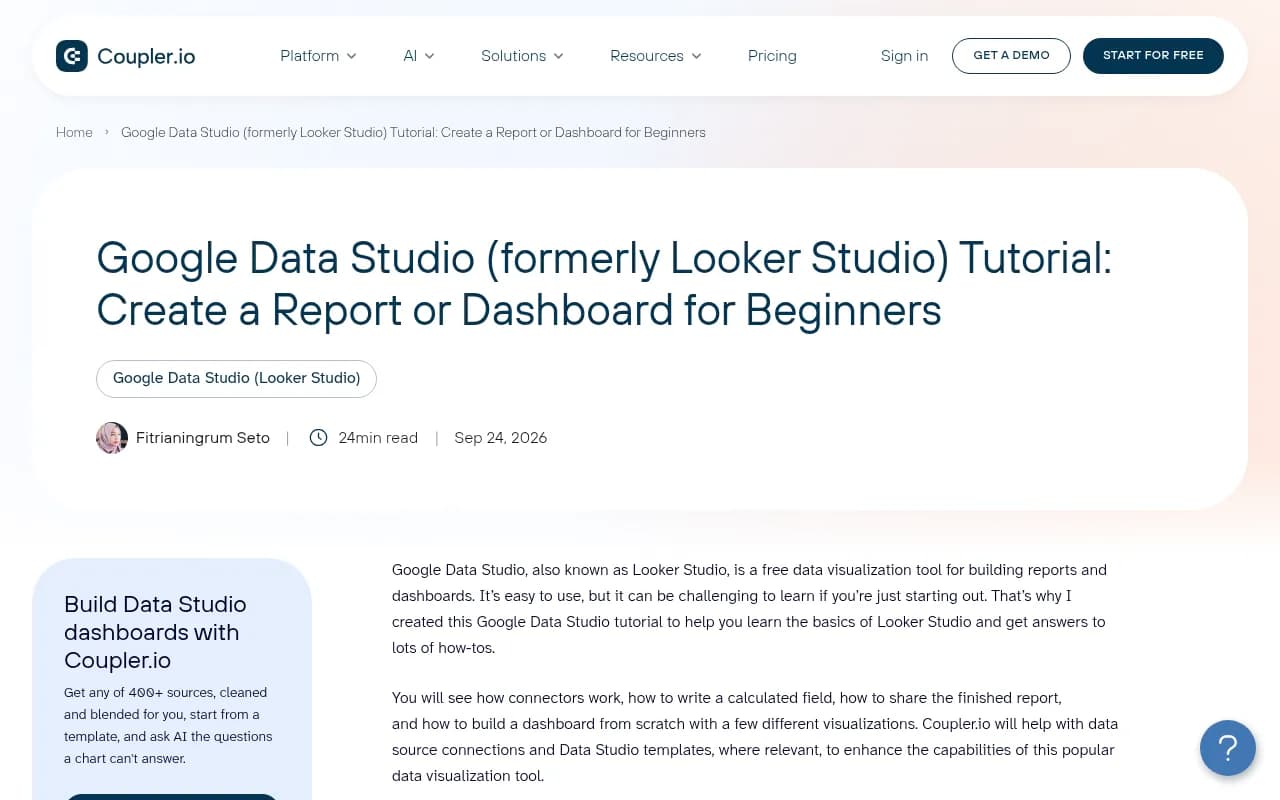Click Fitrianingrum Seto's avatar photo
This screenshot has width=1280, height=800.
[112, 438]
